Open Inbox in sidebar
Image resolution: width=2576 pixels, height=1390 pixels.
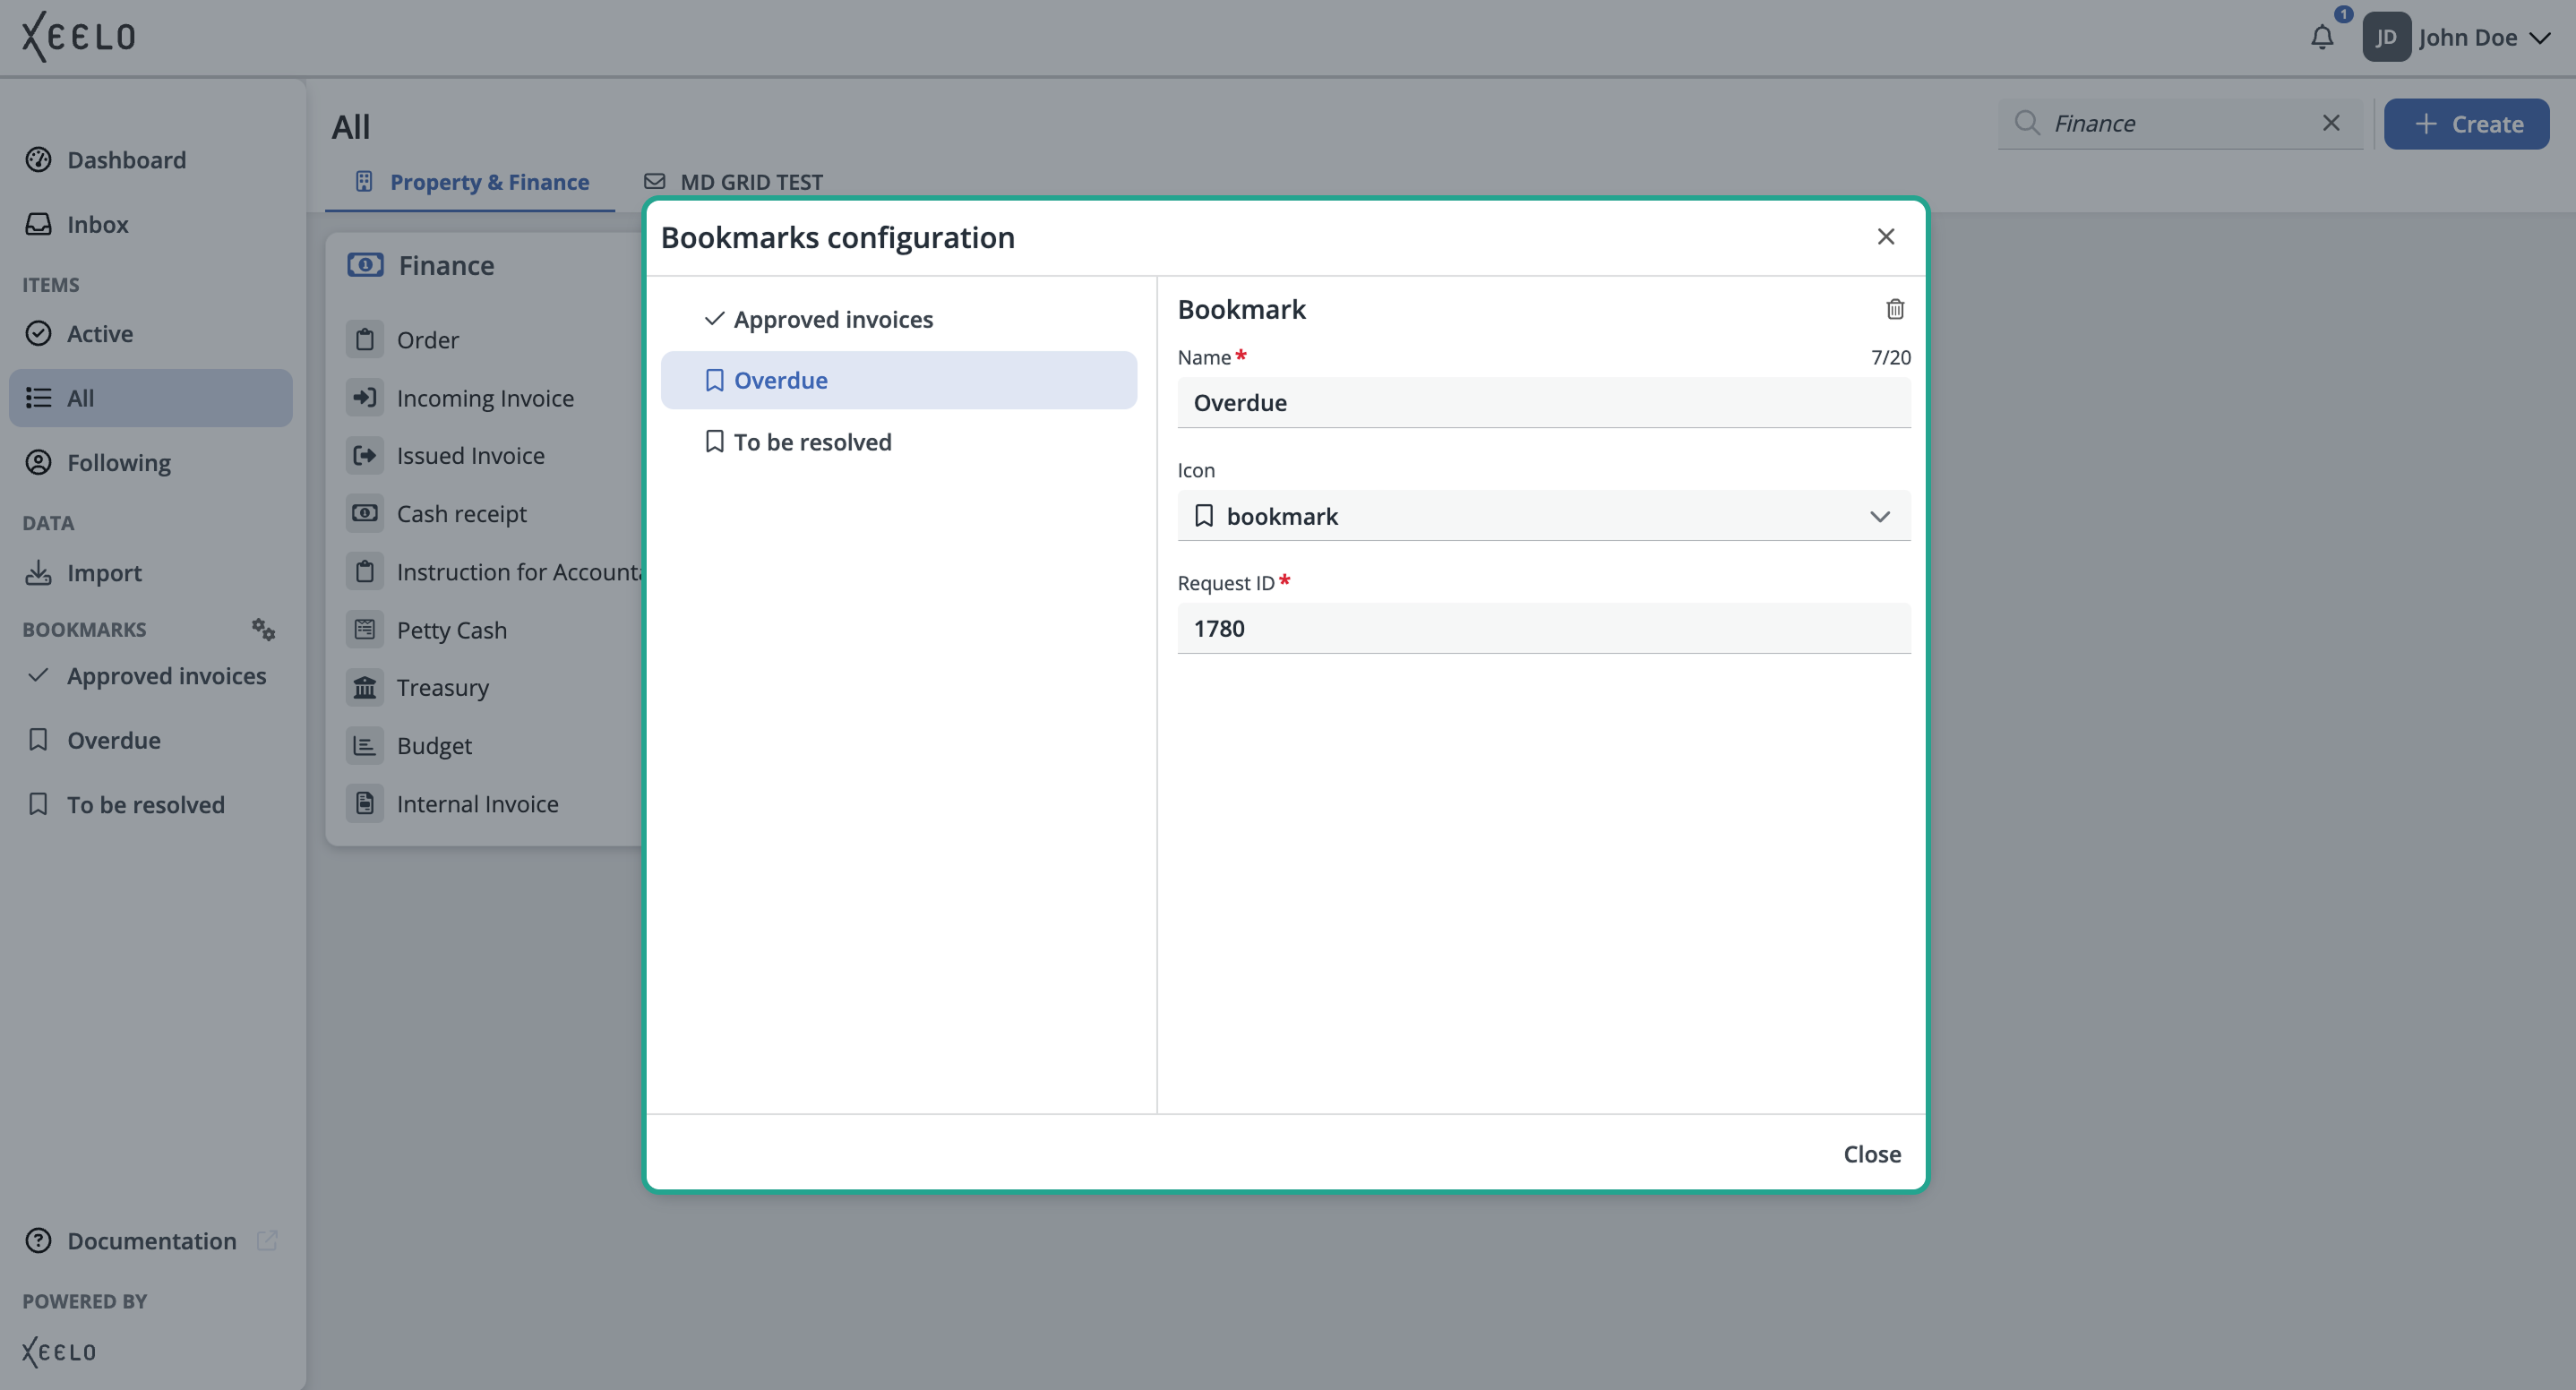pyautogui.click(x=150, y=224)
